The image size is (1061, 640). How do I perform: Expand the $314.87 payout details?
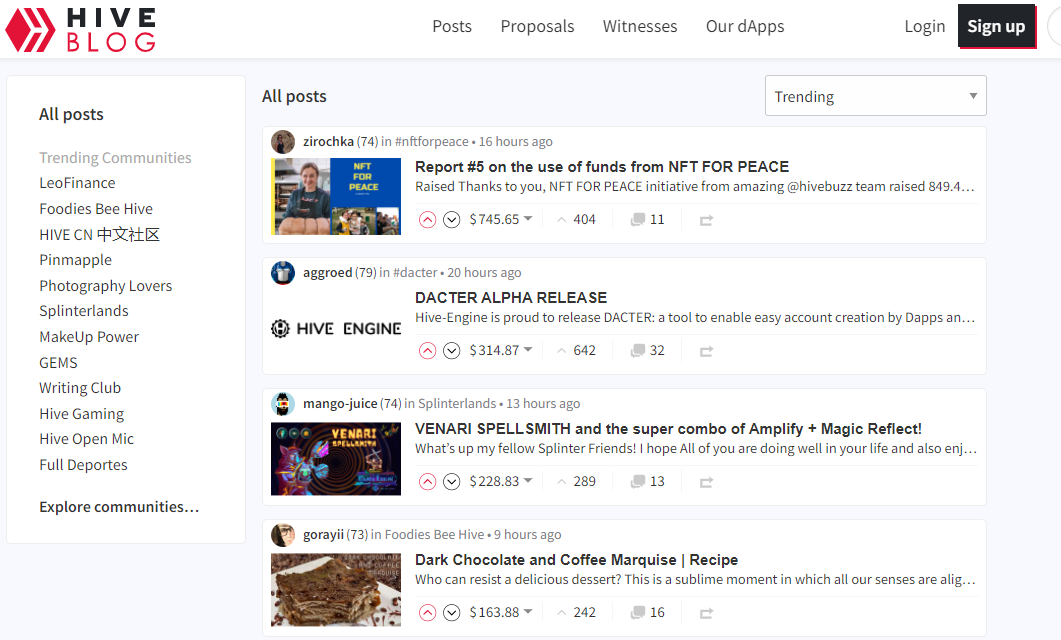click(501, 350)
